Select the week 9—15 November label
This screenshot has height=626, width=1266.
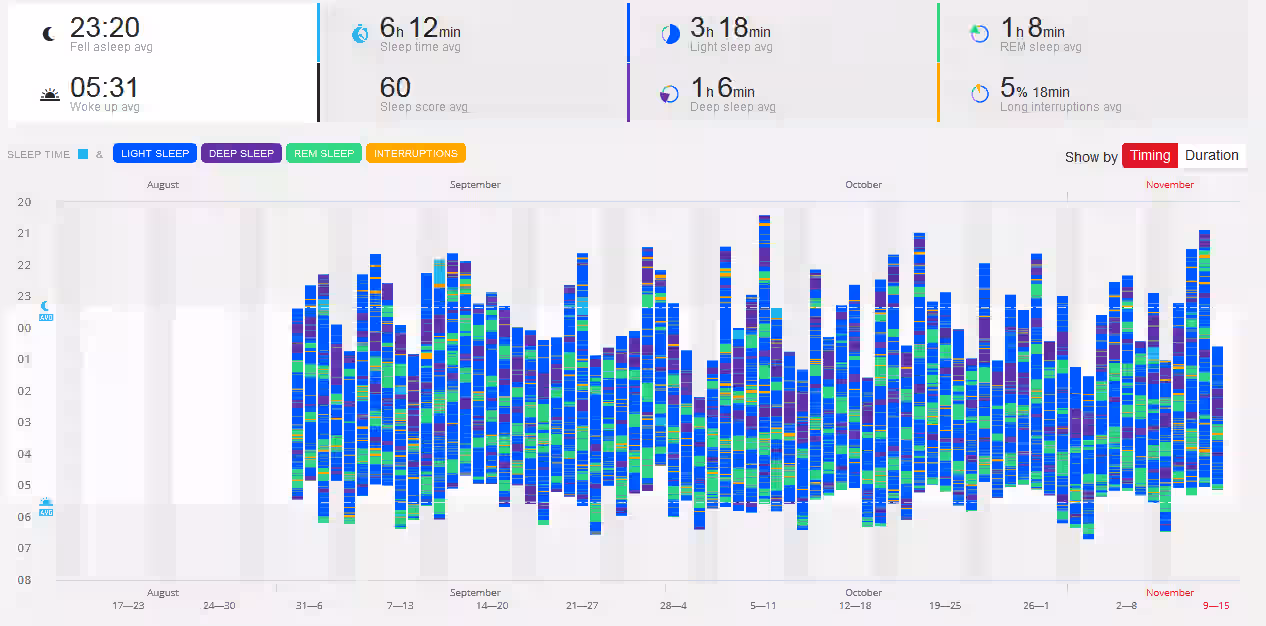pos(1216,606)
